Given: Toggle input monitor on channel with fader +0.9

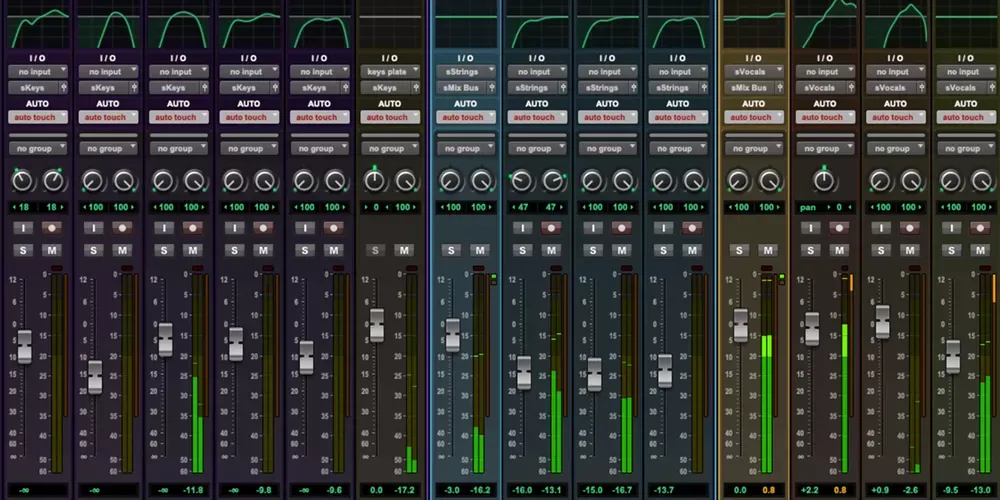Looking at the screenshot, I should pos(881,228).
